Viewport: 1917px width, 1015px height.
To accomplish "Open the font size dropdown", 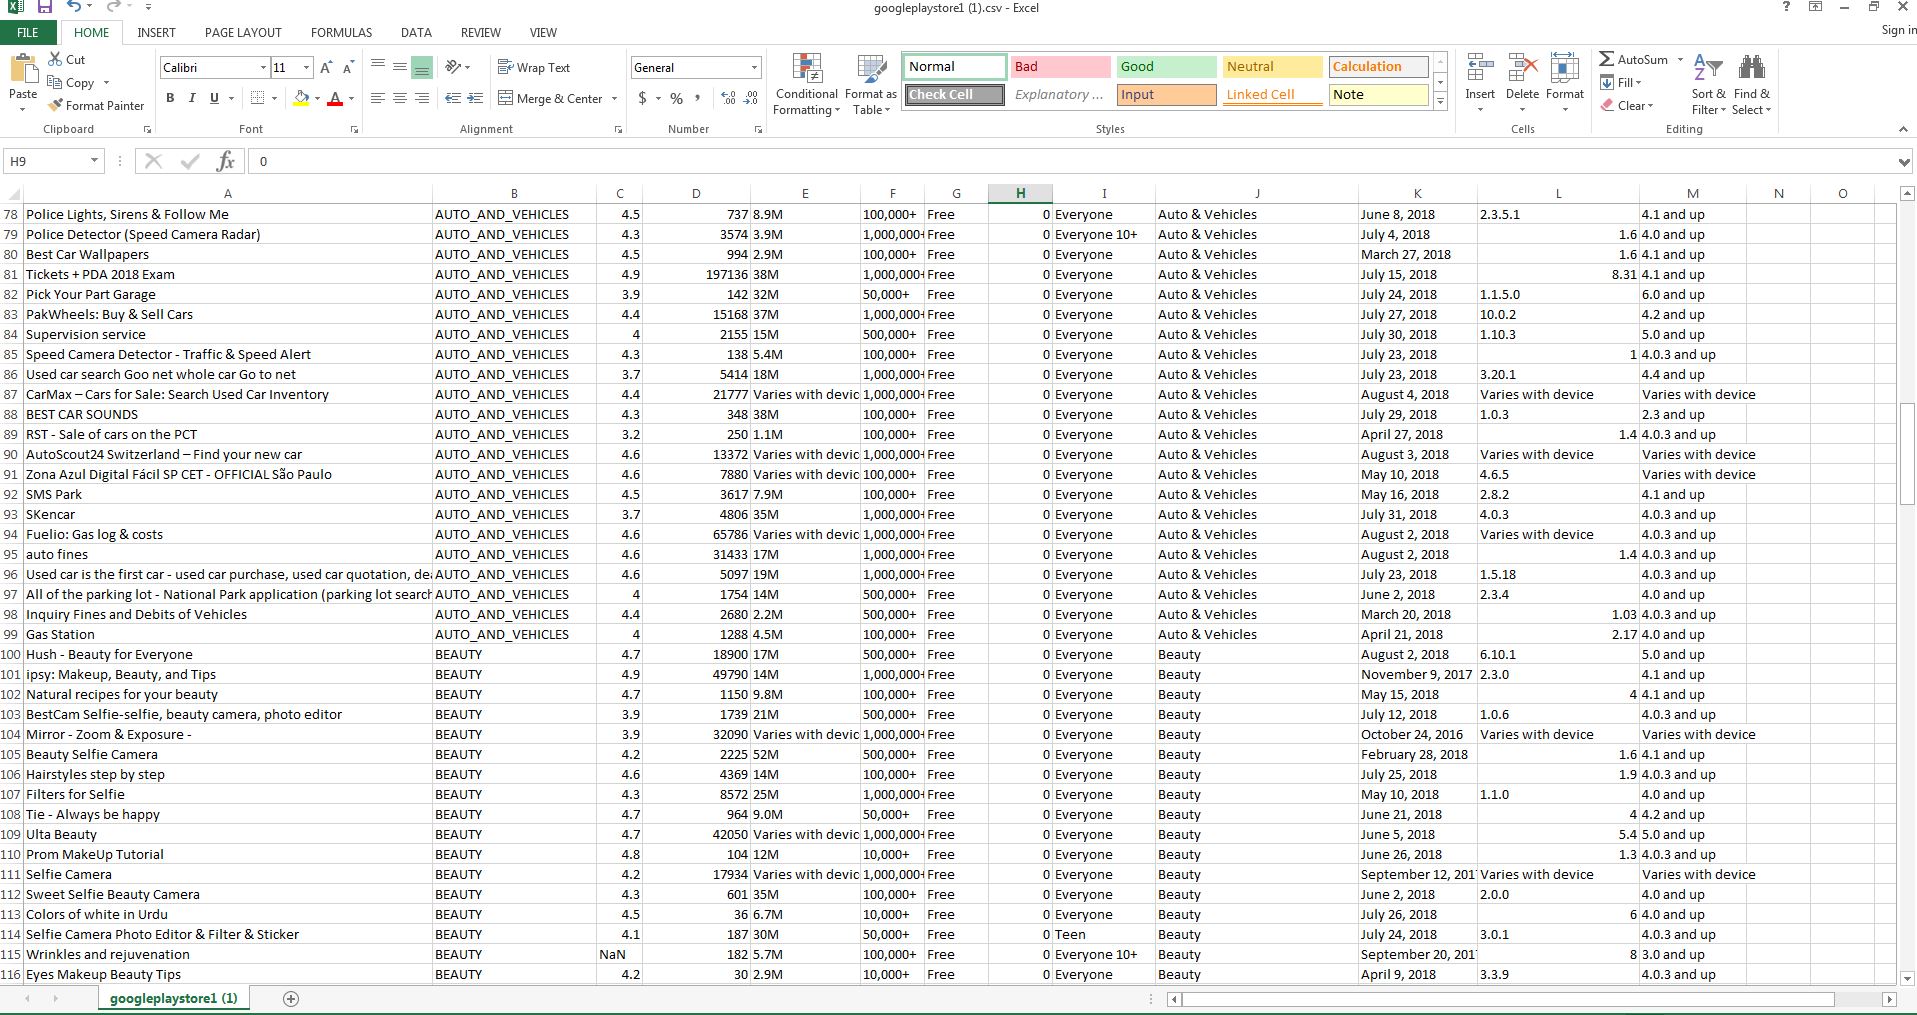I will (x=307, y=67).
